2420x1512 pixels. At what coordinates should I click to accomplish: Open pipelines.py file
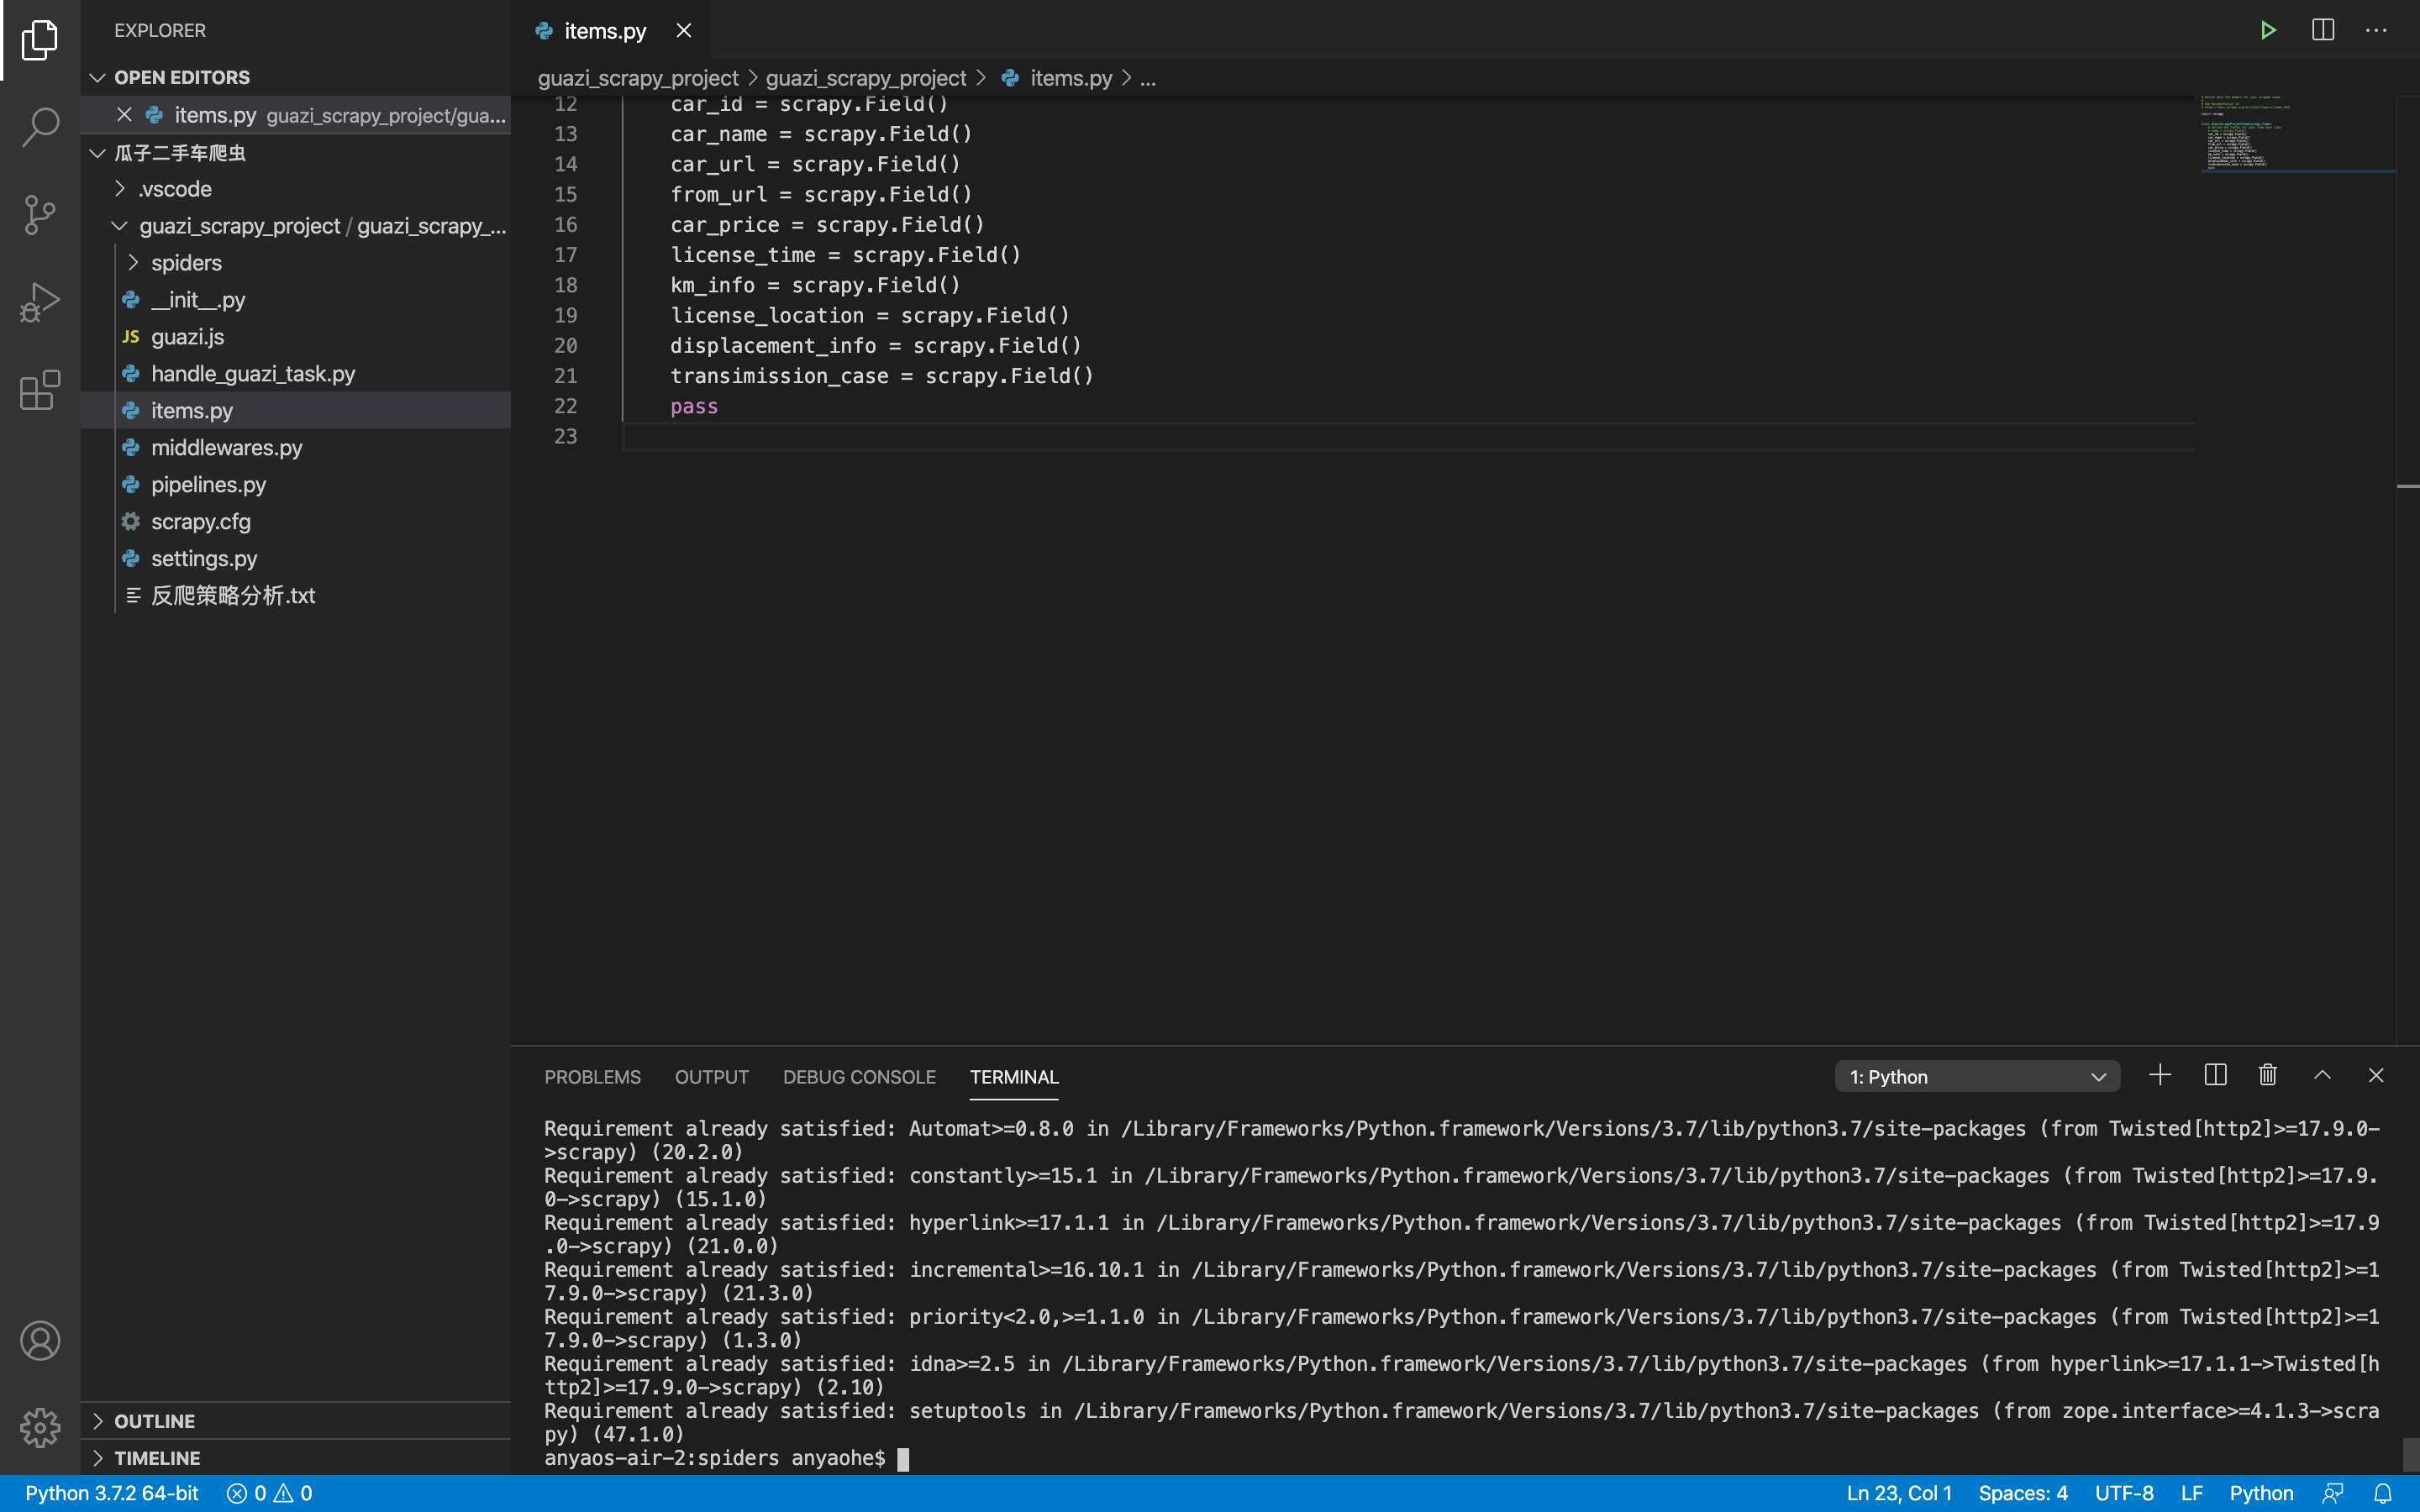296,485
